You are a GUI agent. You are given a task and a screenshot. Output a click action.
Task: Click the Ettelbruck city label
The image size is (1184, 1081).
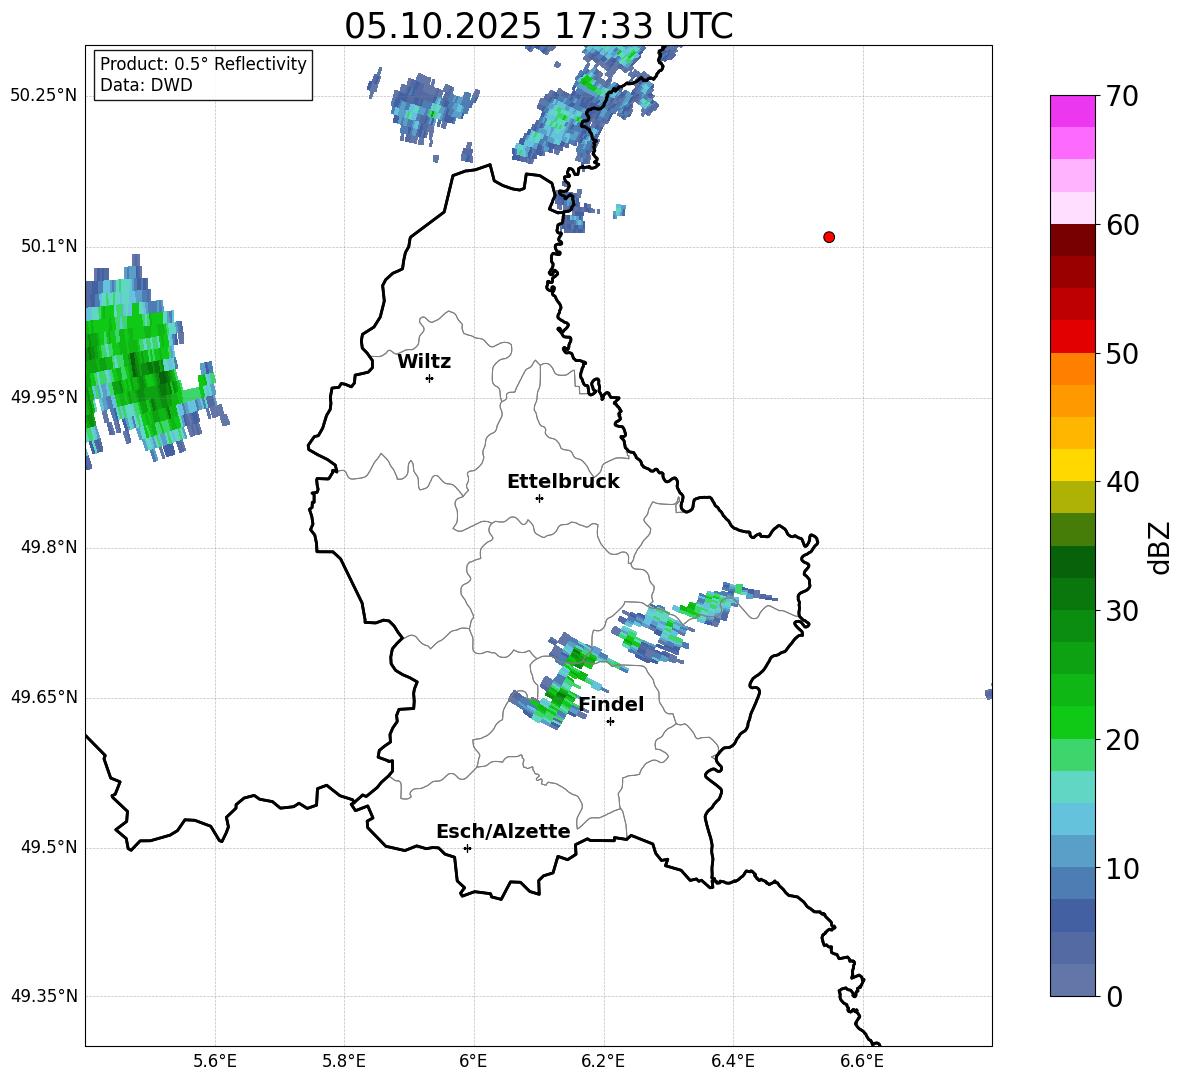(x=563, y=482)
